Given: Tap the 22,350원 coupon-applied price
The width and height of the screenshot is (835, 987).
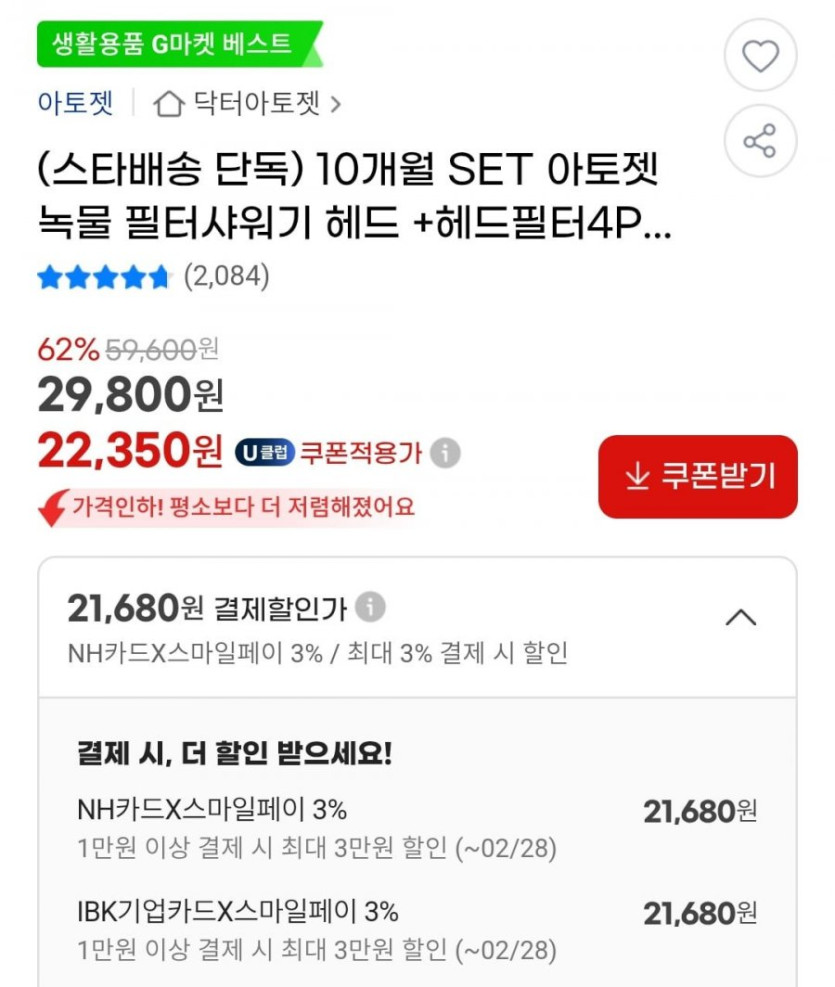Looking at the screenshot, I should click(130, 452).
